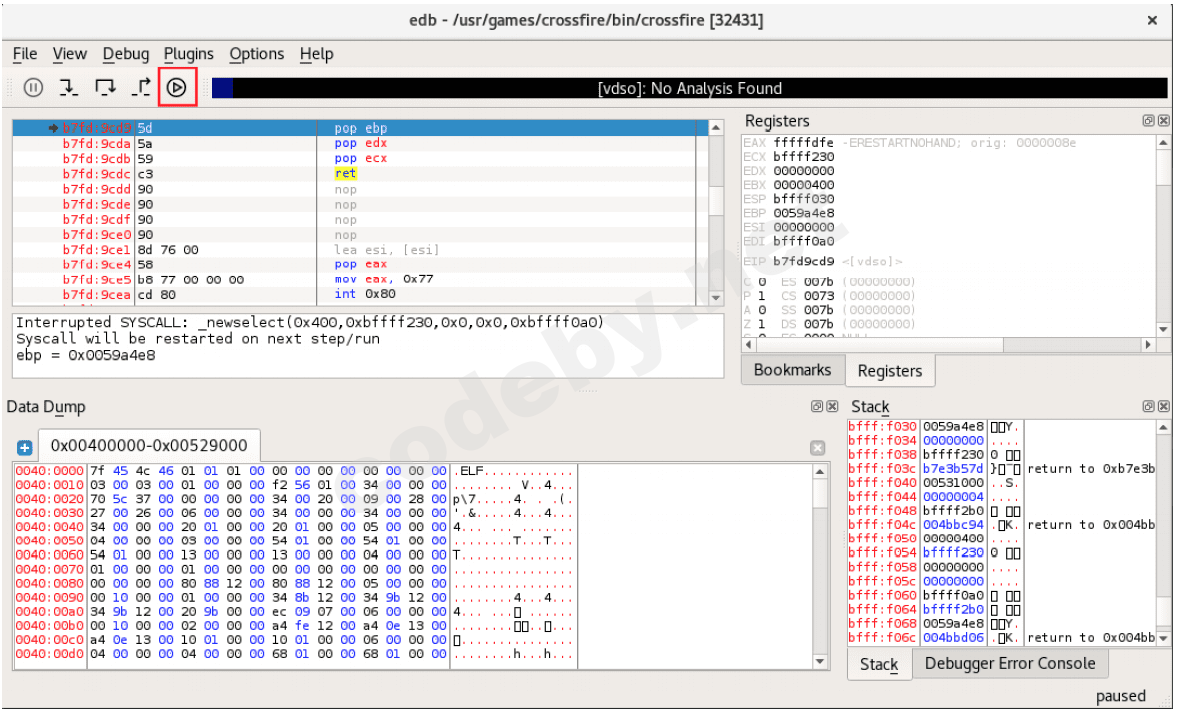Open the Options menu

pyautogui.click(x=257, y=54)
